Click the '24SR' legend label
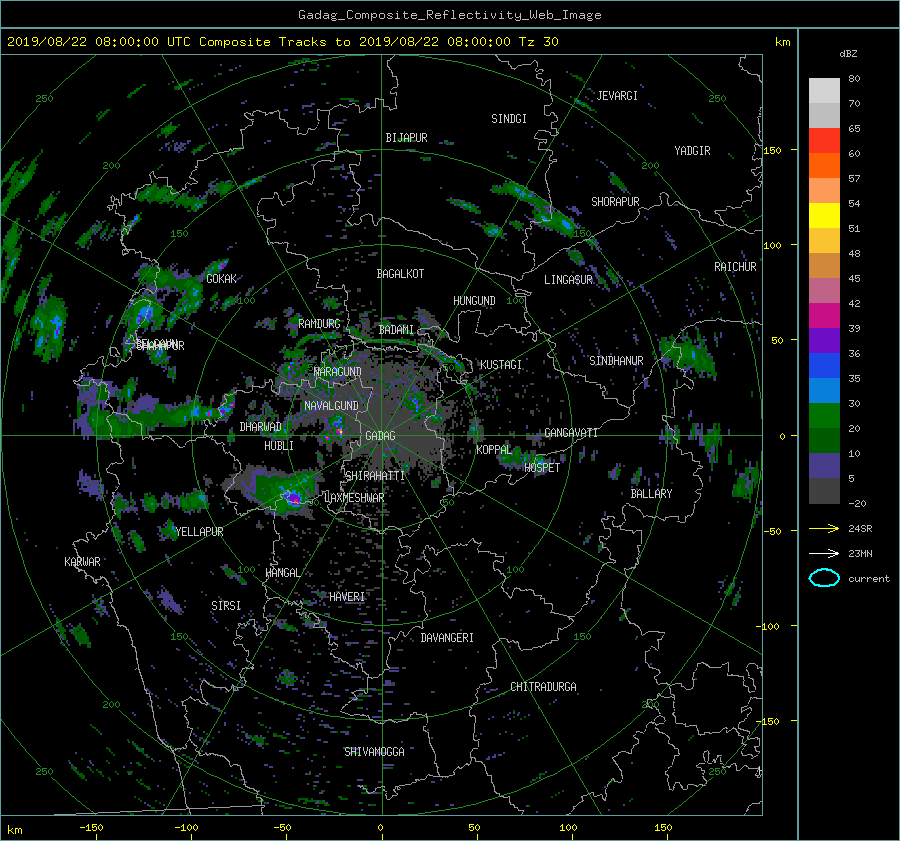The width and height of the screenshot is (900, 841). (x=860, y=529)
